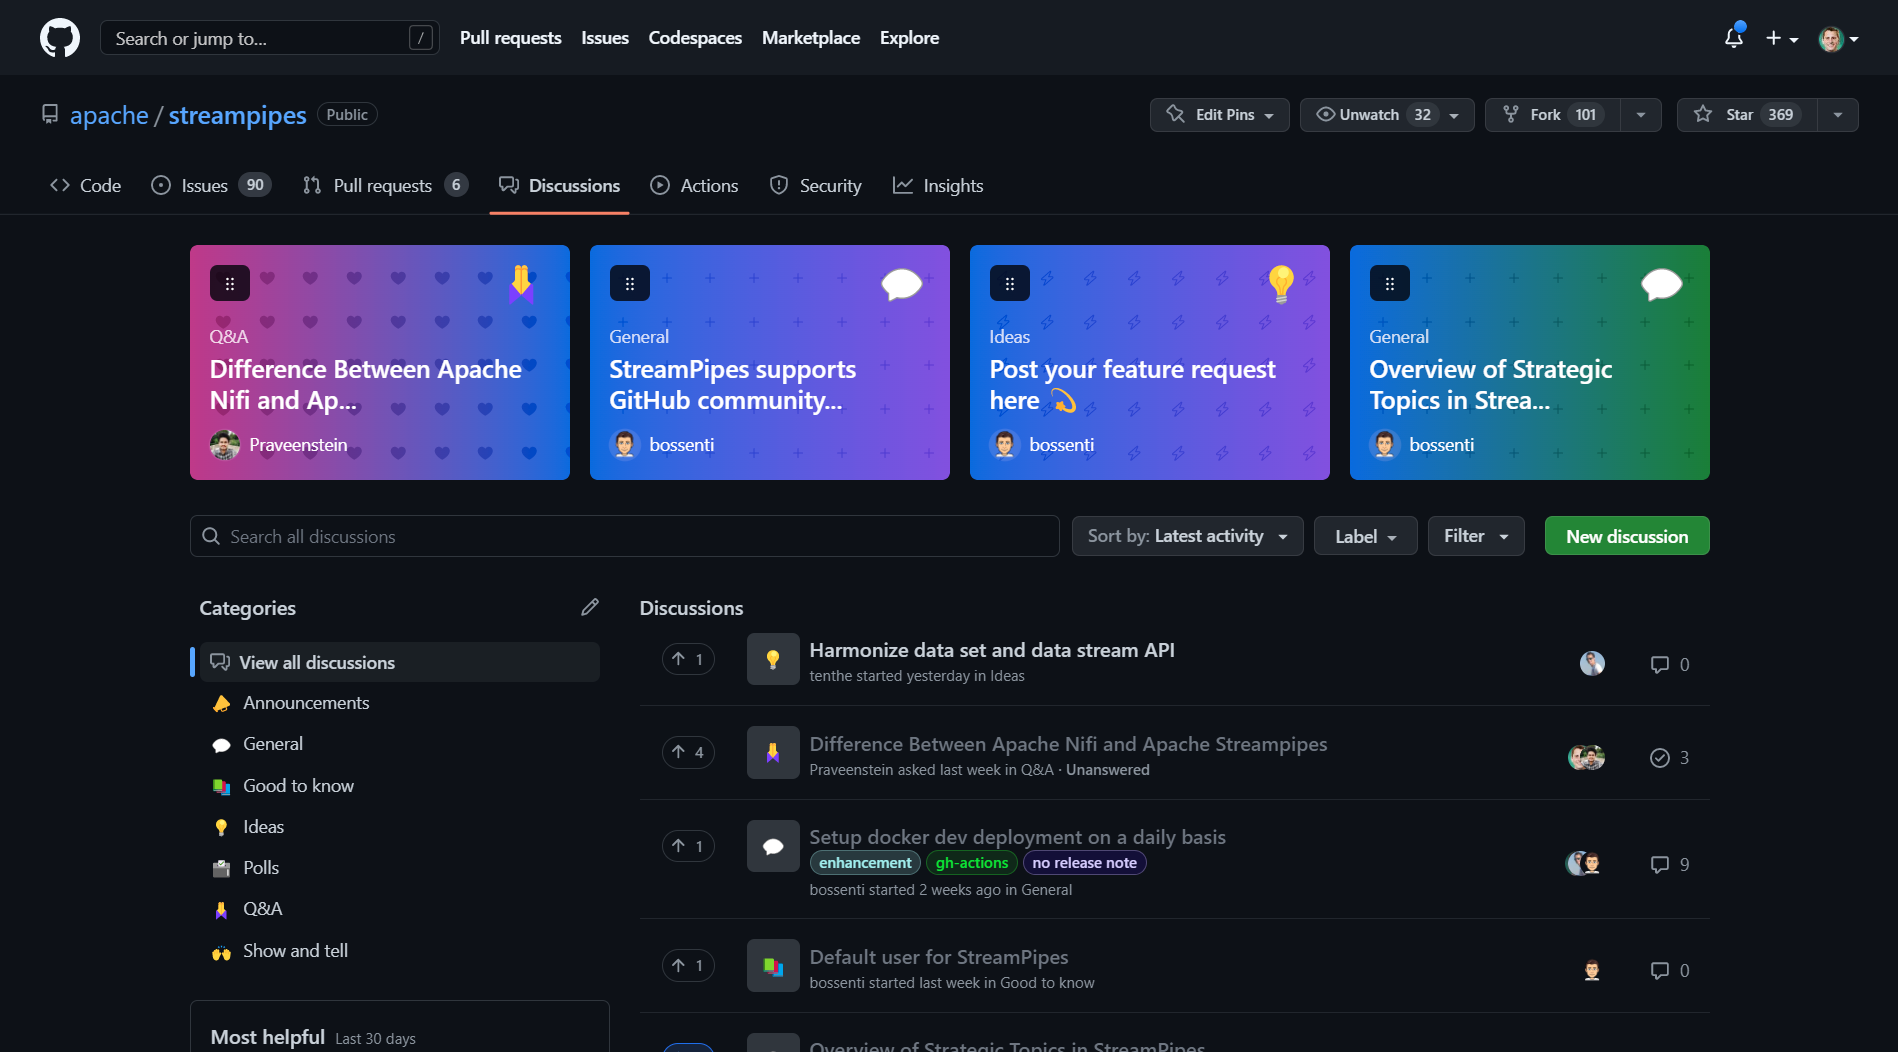
Task: Open the notifications bell
Action: (x=1734, y=38)
